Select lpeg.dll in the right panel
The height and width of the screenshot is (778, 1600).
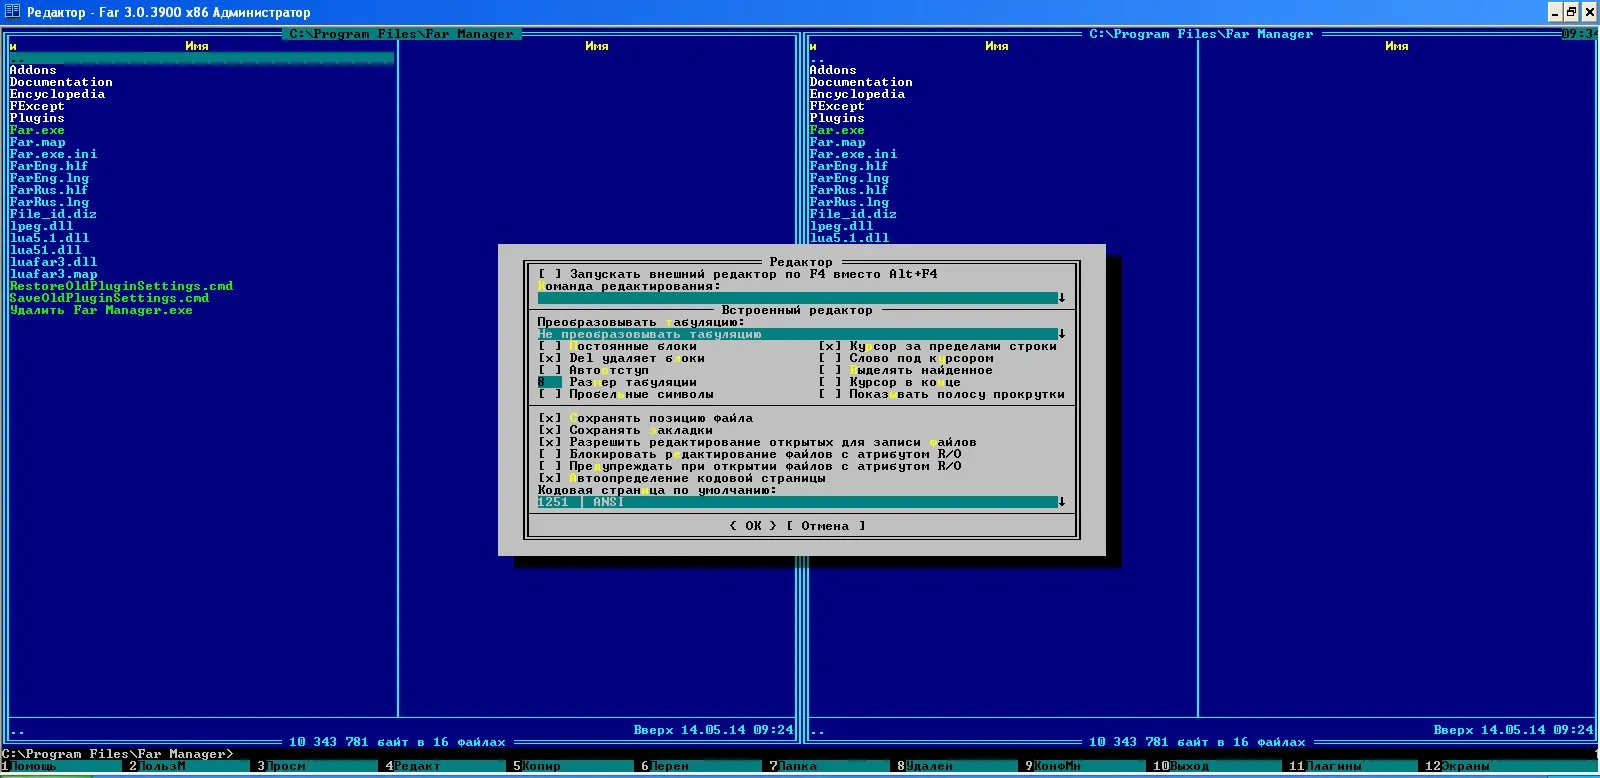tap(841, 226)
